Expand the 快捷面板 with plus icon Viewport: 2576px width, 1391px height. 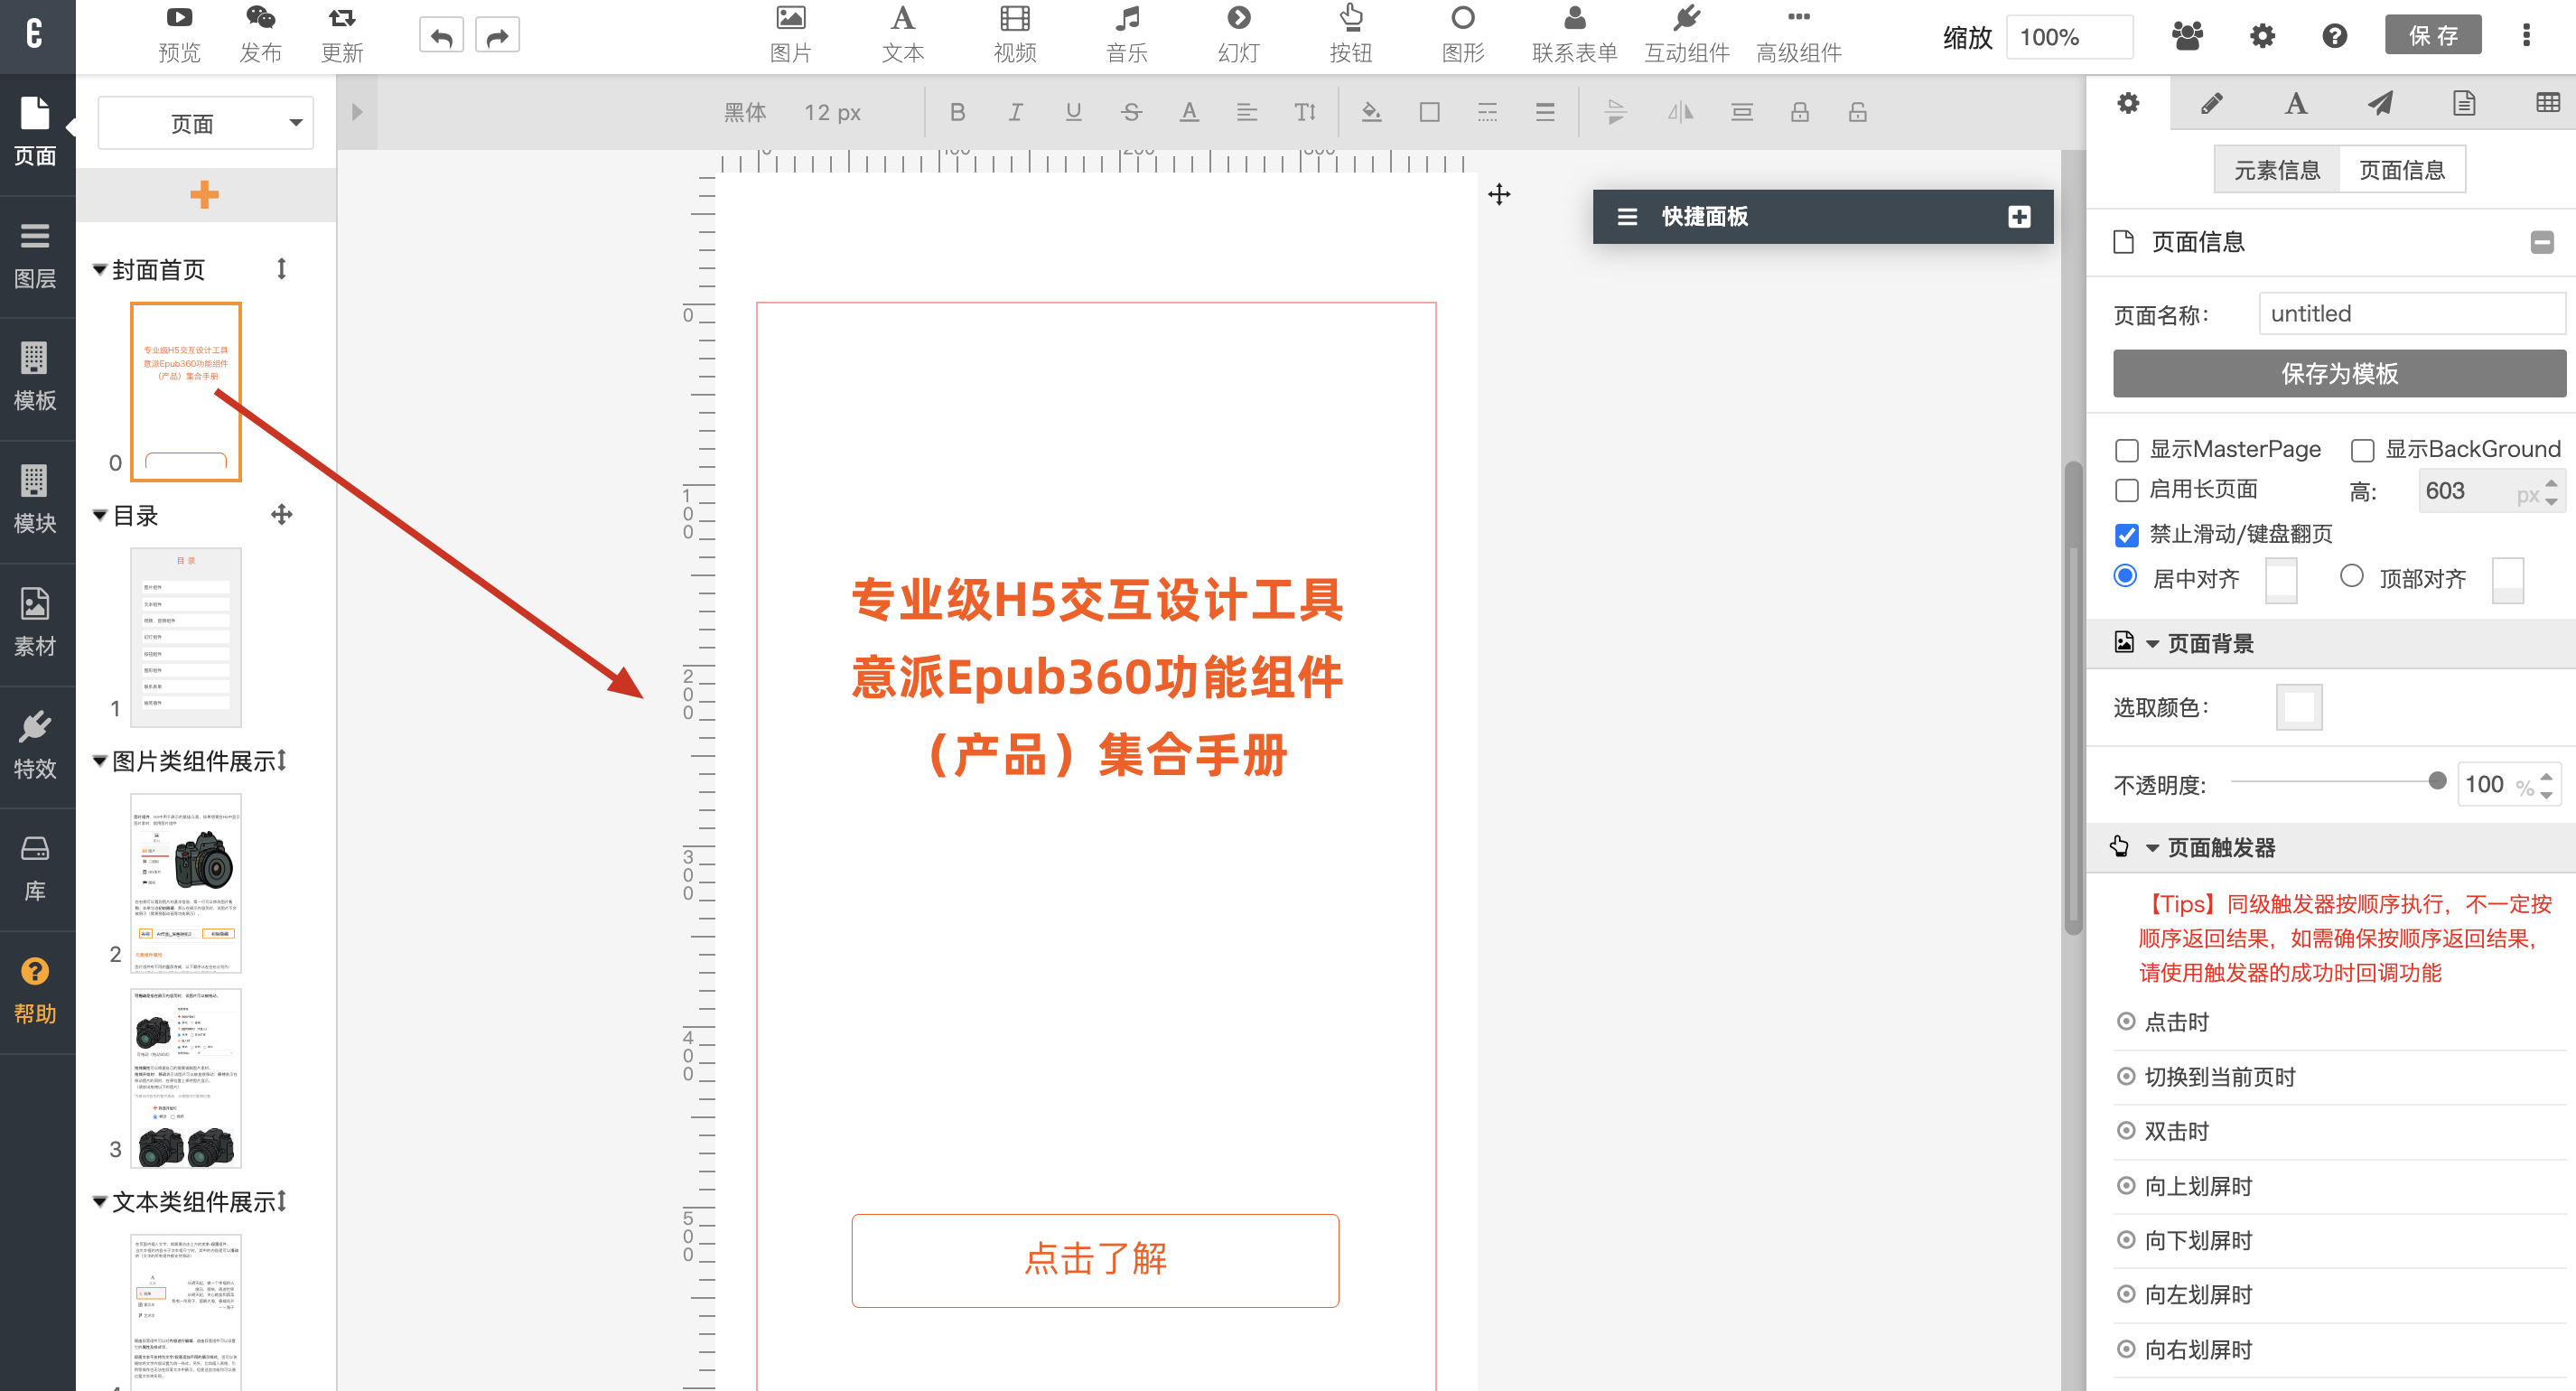coord(2018,217)
